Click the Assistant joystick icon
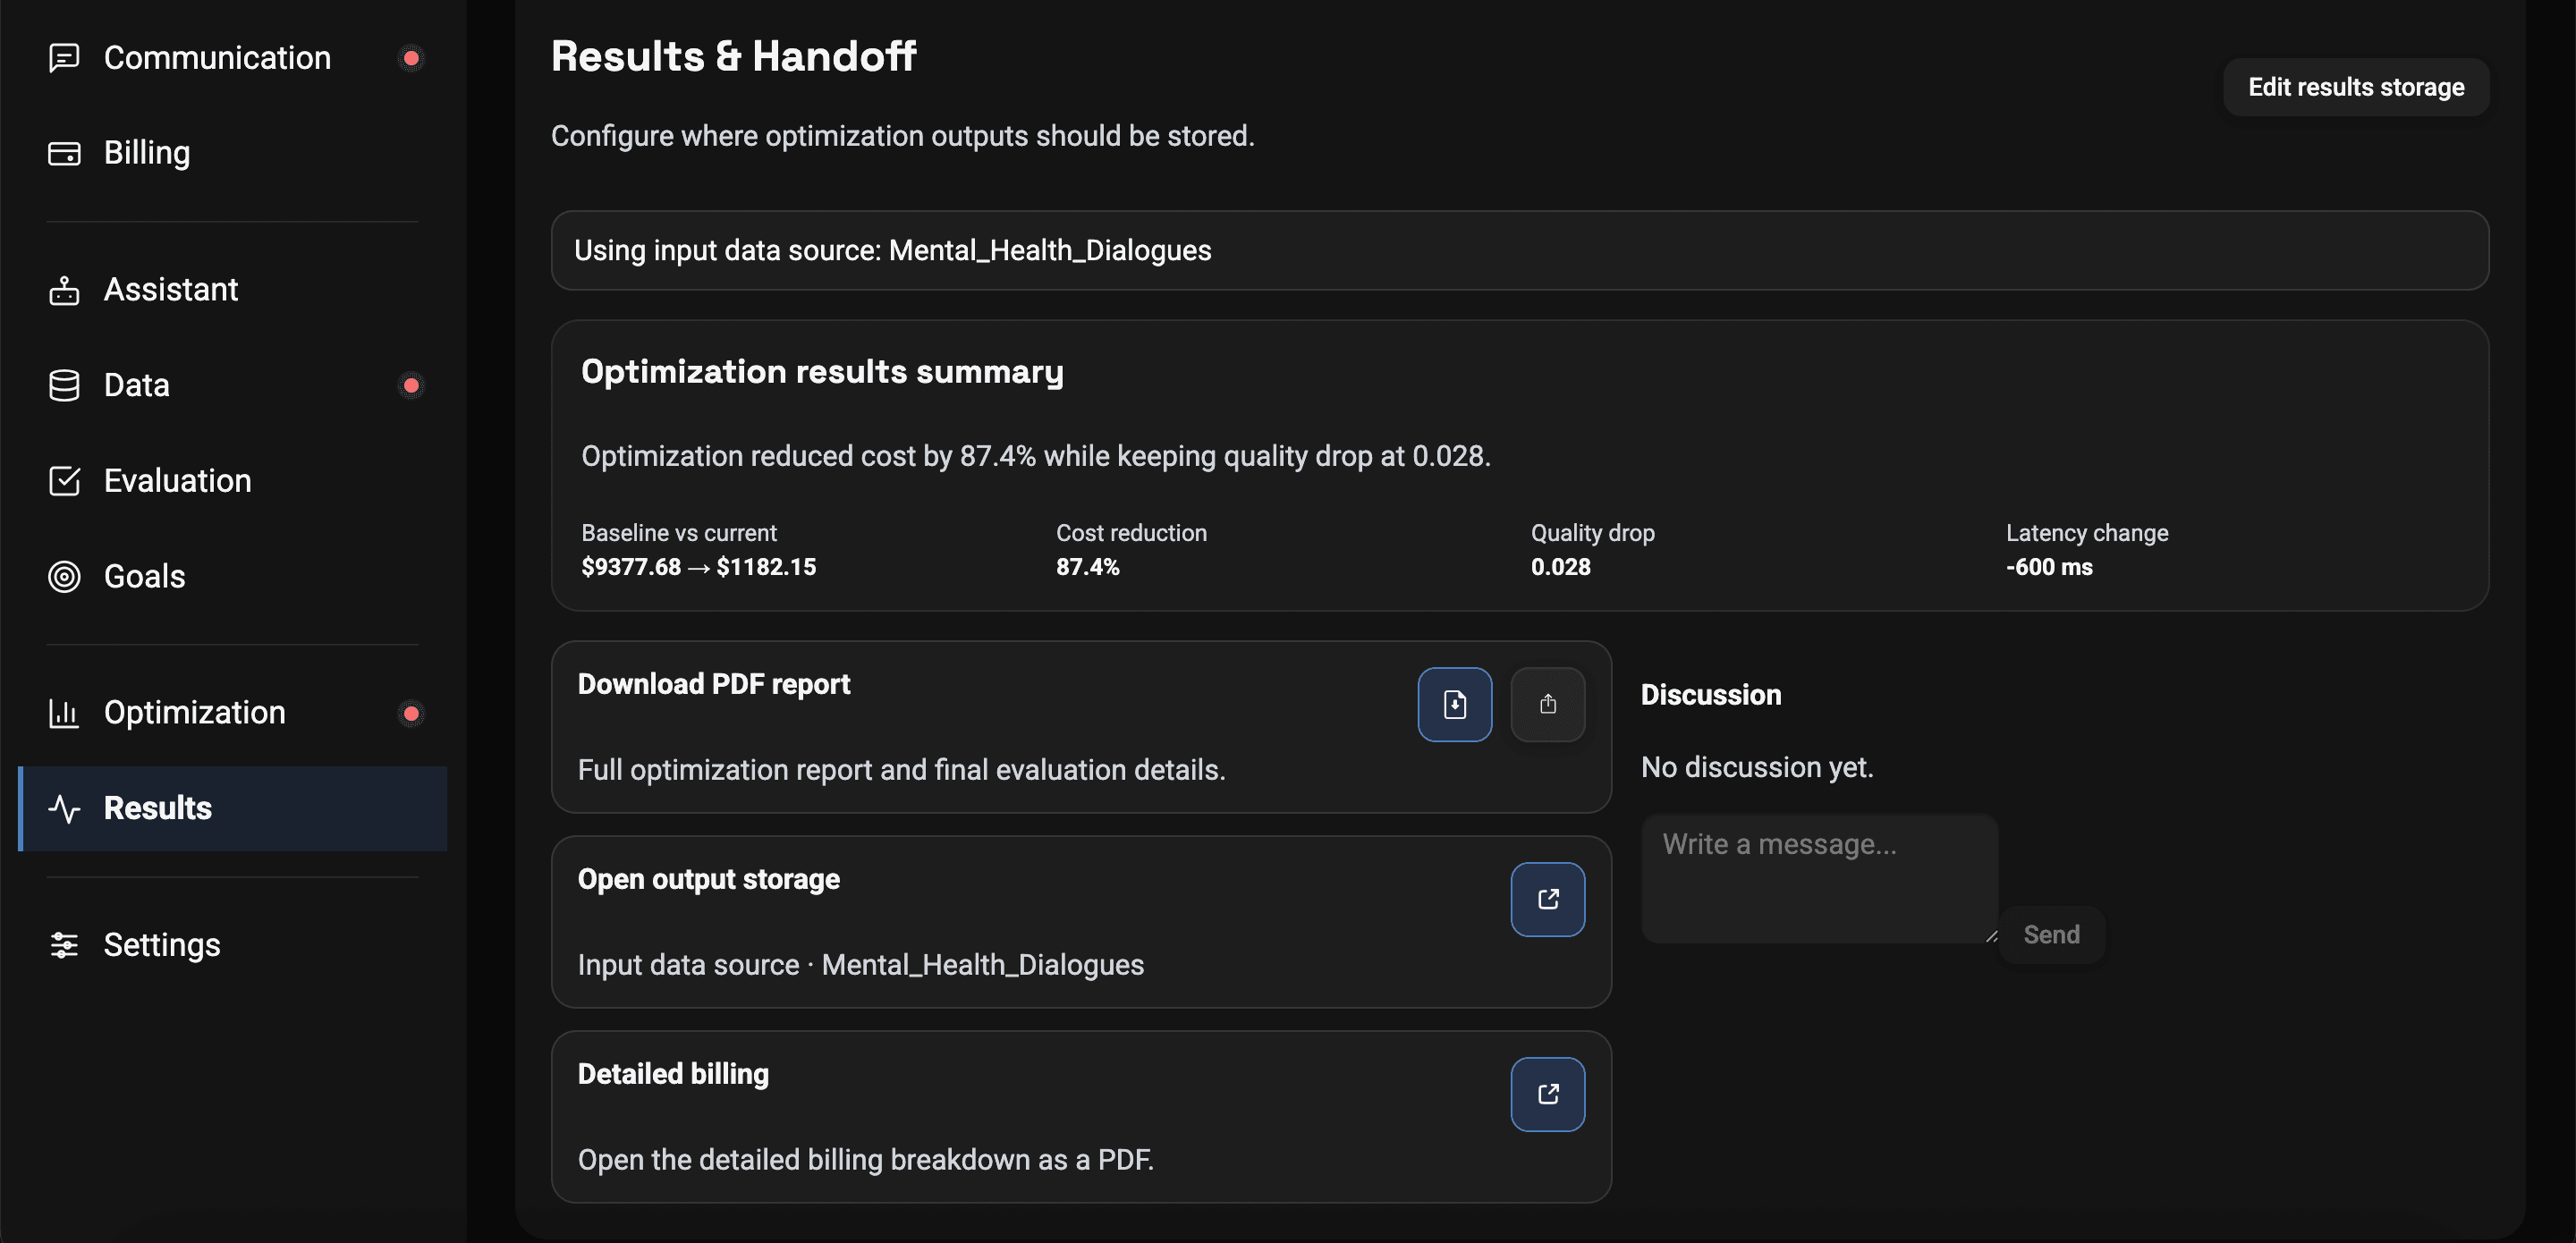Screen dimensions: 2576x1243 pos(64,289)
